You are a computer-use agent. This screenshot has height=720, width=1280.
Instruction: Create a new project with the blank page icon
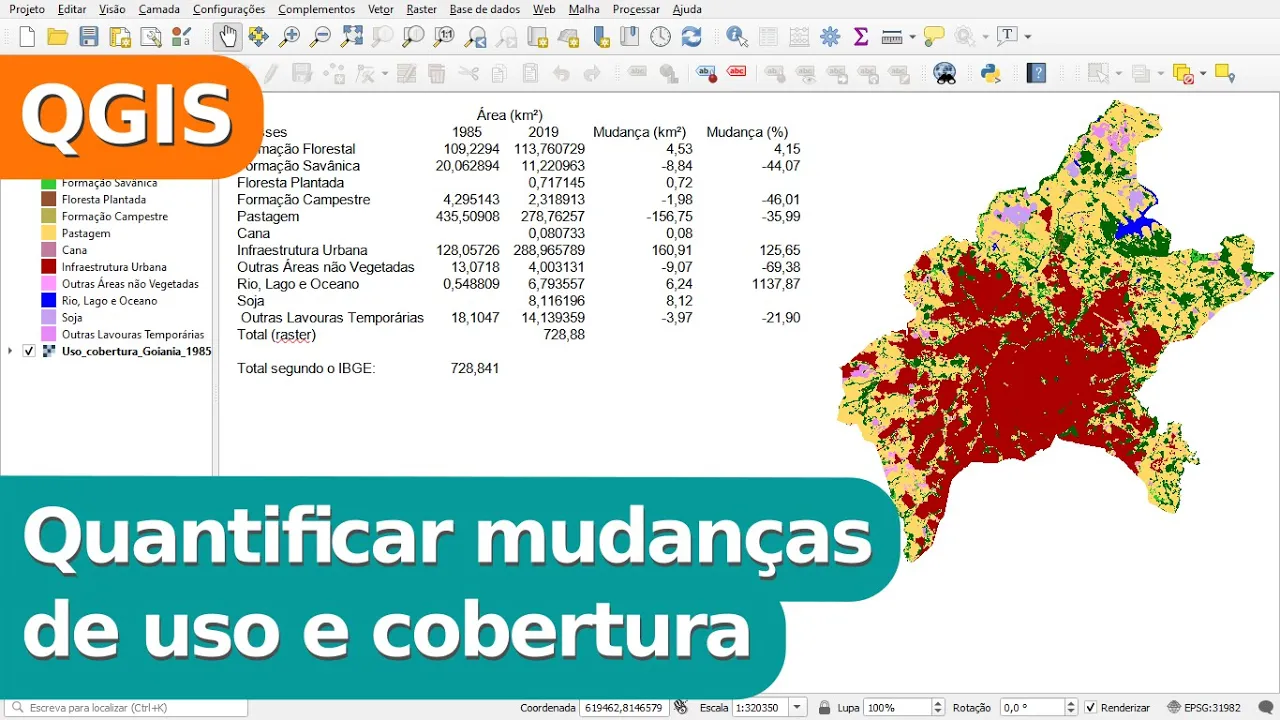pos(27,38)
